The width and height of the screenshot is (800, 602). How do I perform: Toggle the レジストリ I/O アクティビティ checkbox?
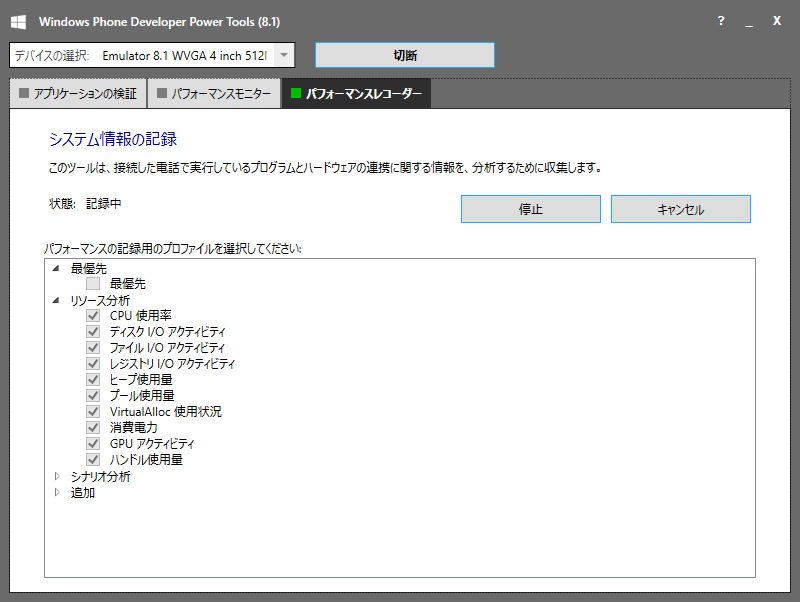(x=93, y=364)
